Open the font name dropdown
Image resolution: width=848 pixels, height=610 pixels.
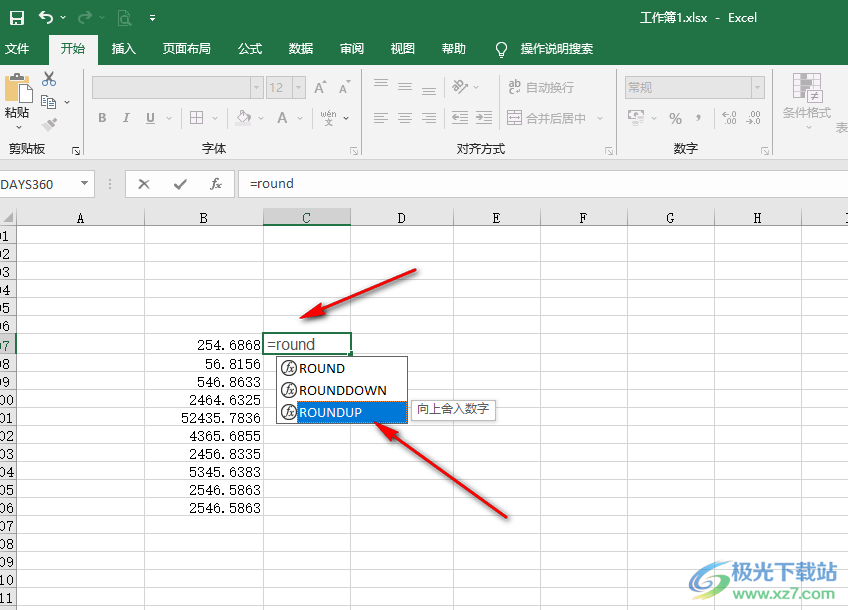coord(256,88)
